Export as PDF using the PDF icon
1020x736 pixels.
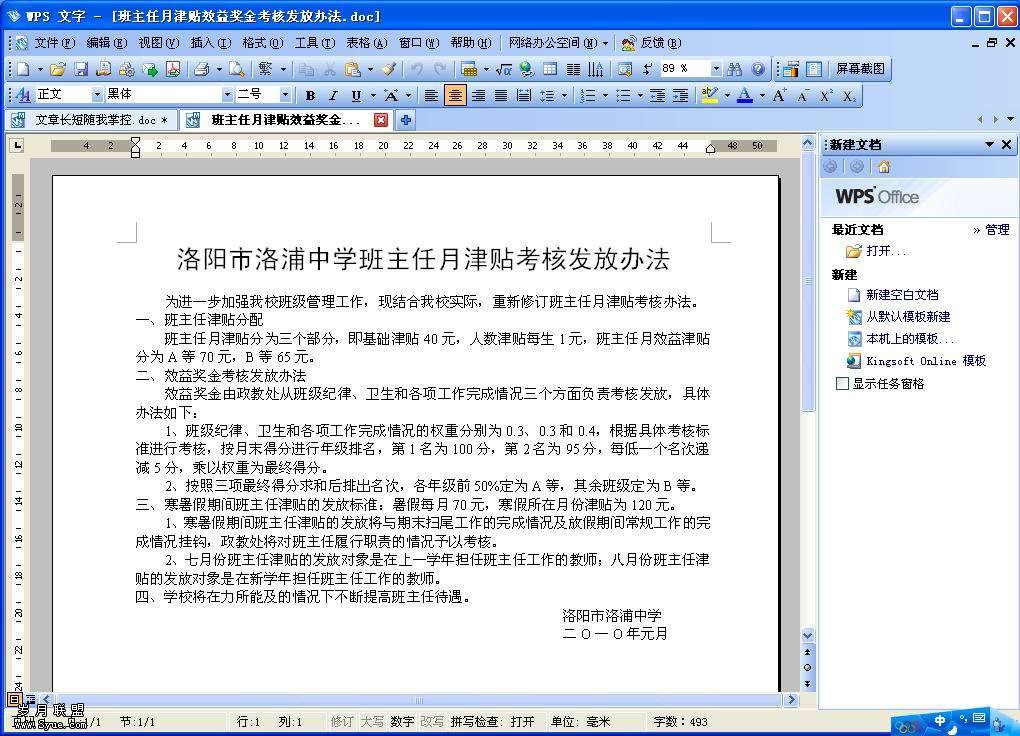pos(173,69)
